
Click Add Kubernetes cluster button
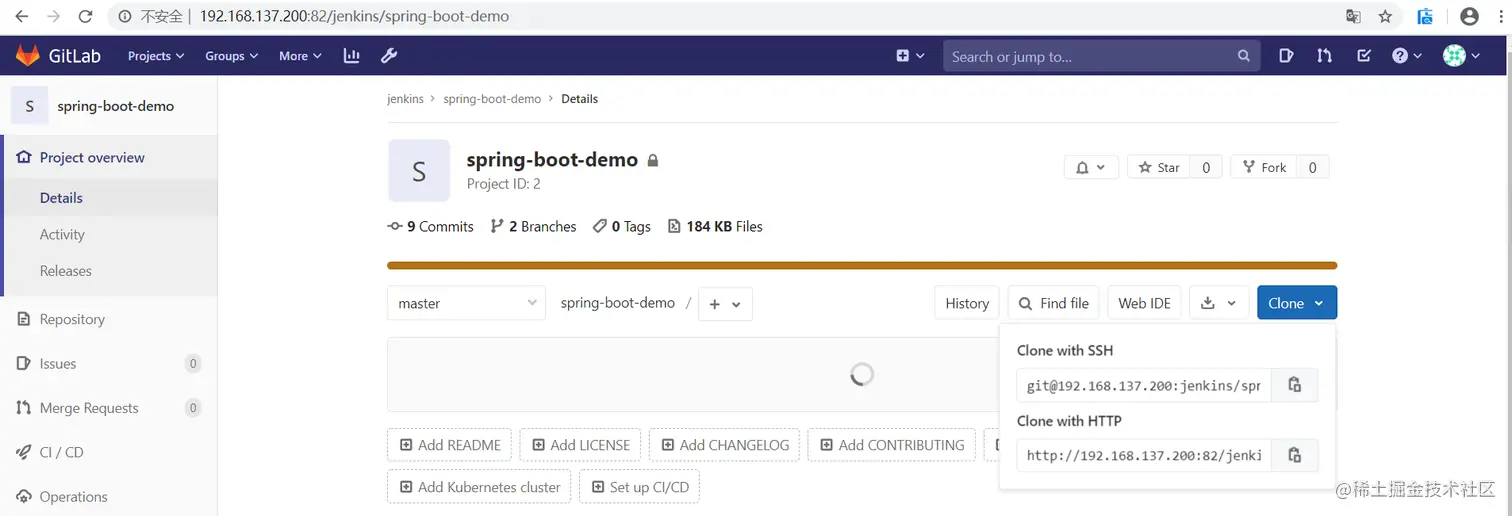pos(479,487)
